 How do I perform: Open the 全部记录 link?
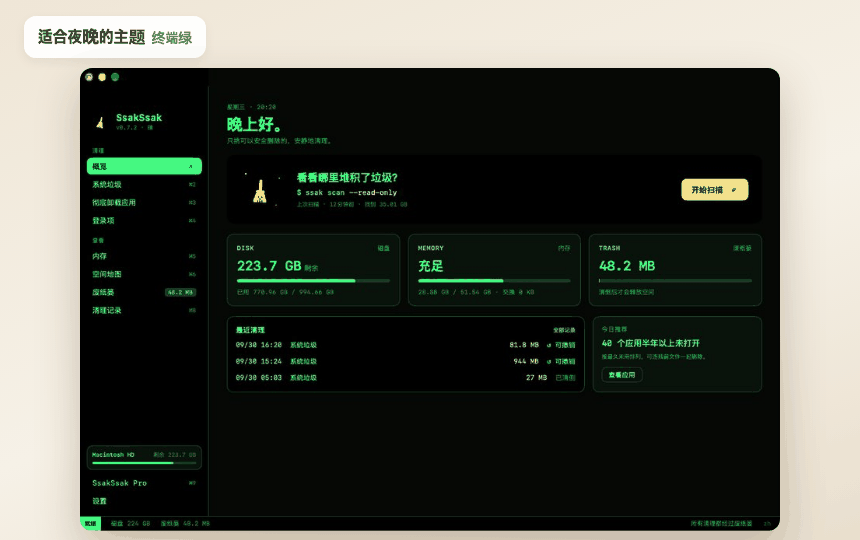tap(564, 330)
